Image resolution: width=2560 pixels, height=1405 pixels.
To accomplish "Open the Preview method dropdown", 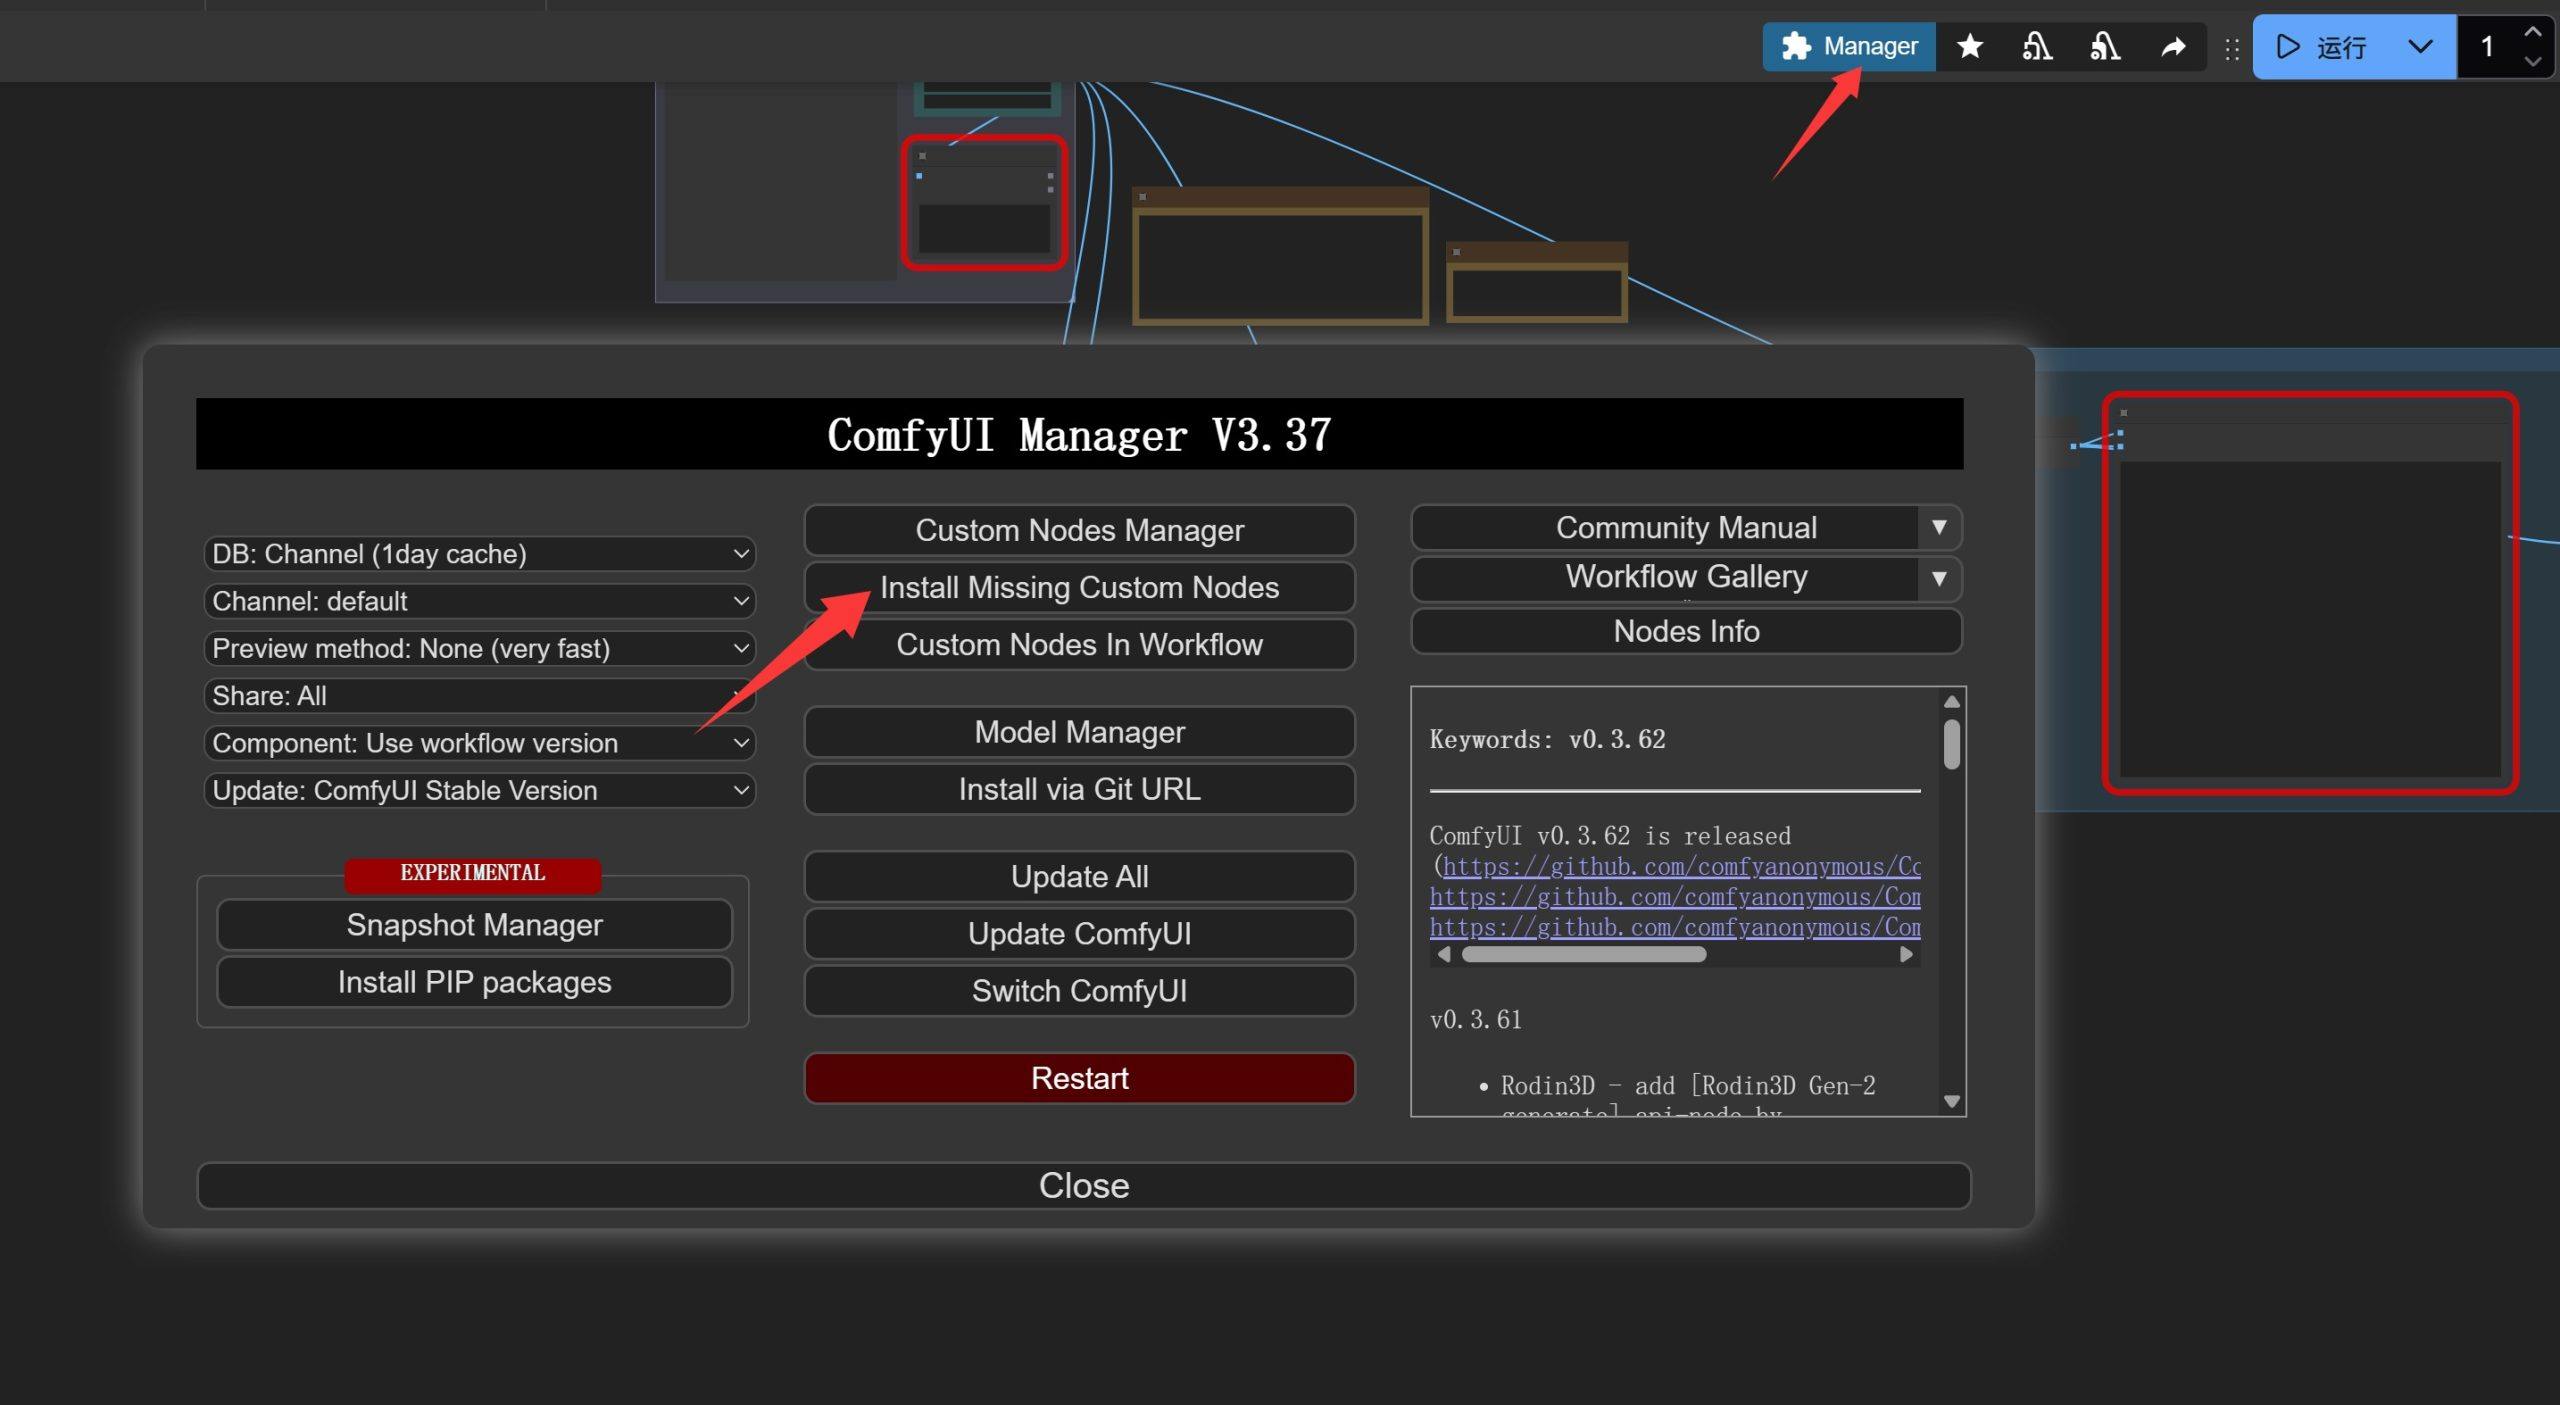I will pyautogui.click(x=479, y=648).
